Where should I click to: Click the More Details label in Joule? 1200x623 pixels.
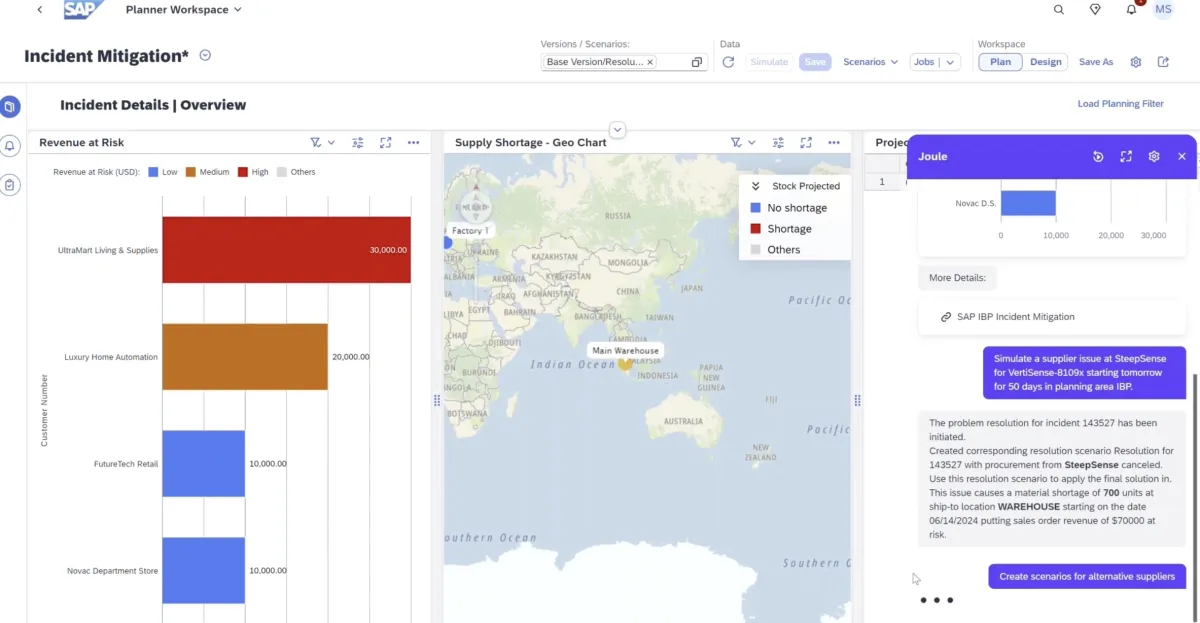(957, 277)
